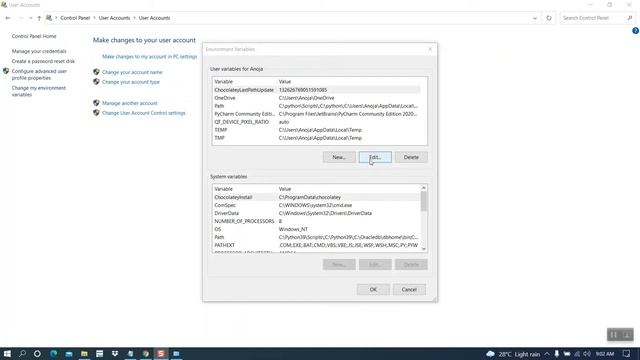Click the microphone tray icon

556,354
